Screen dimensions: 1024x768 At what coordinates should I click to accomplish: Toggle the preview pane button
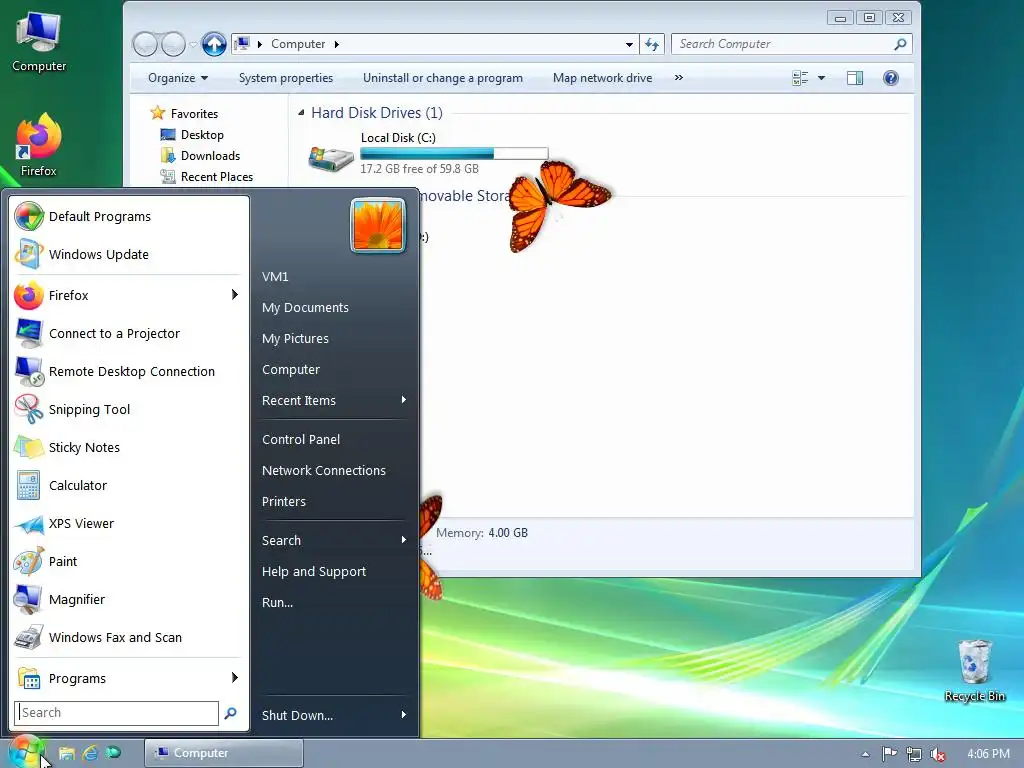click(x=855, y=78)
